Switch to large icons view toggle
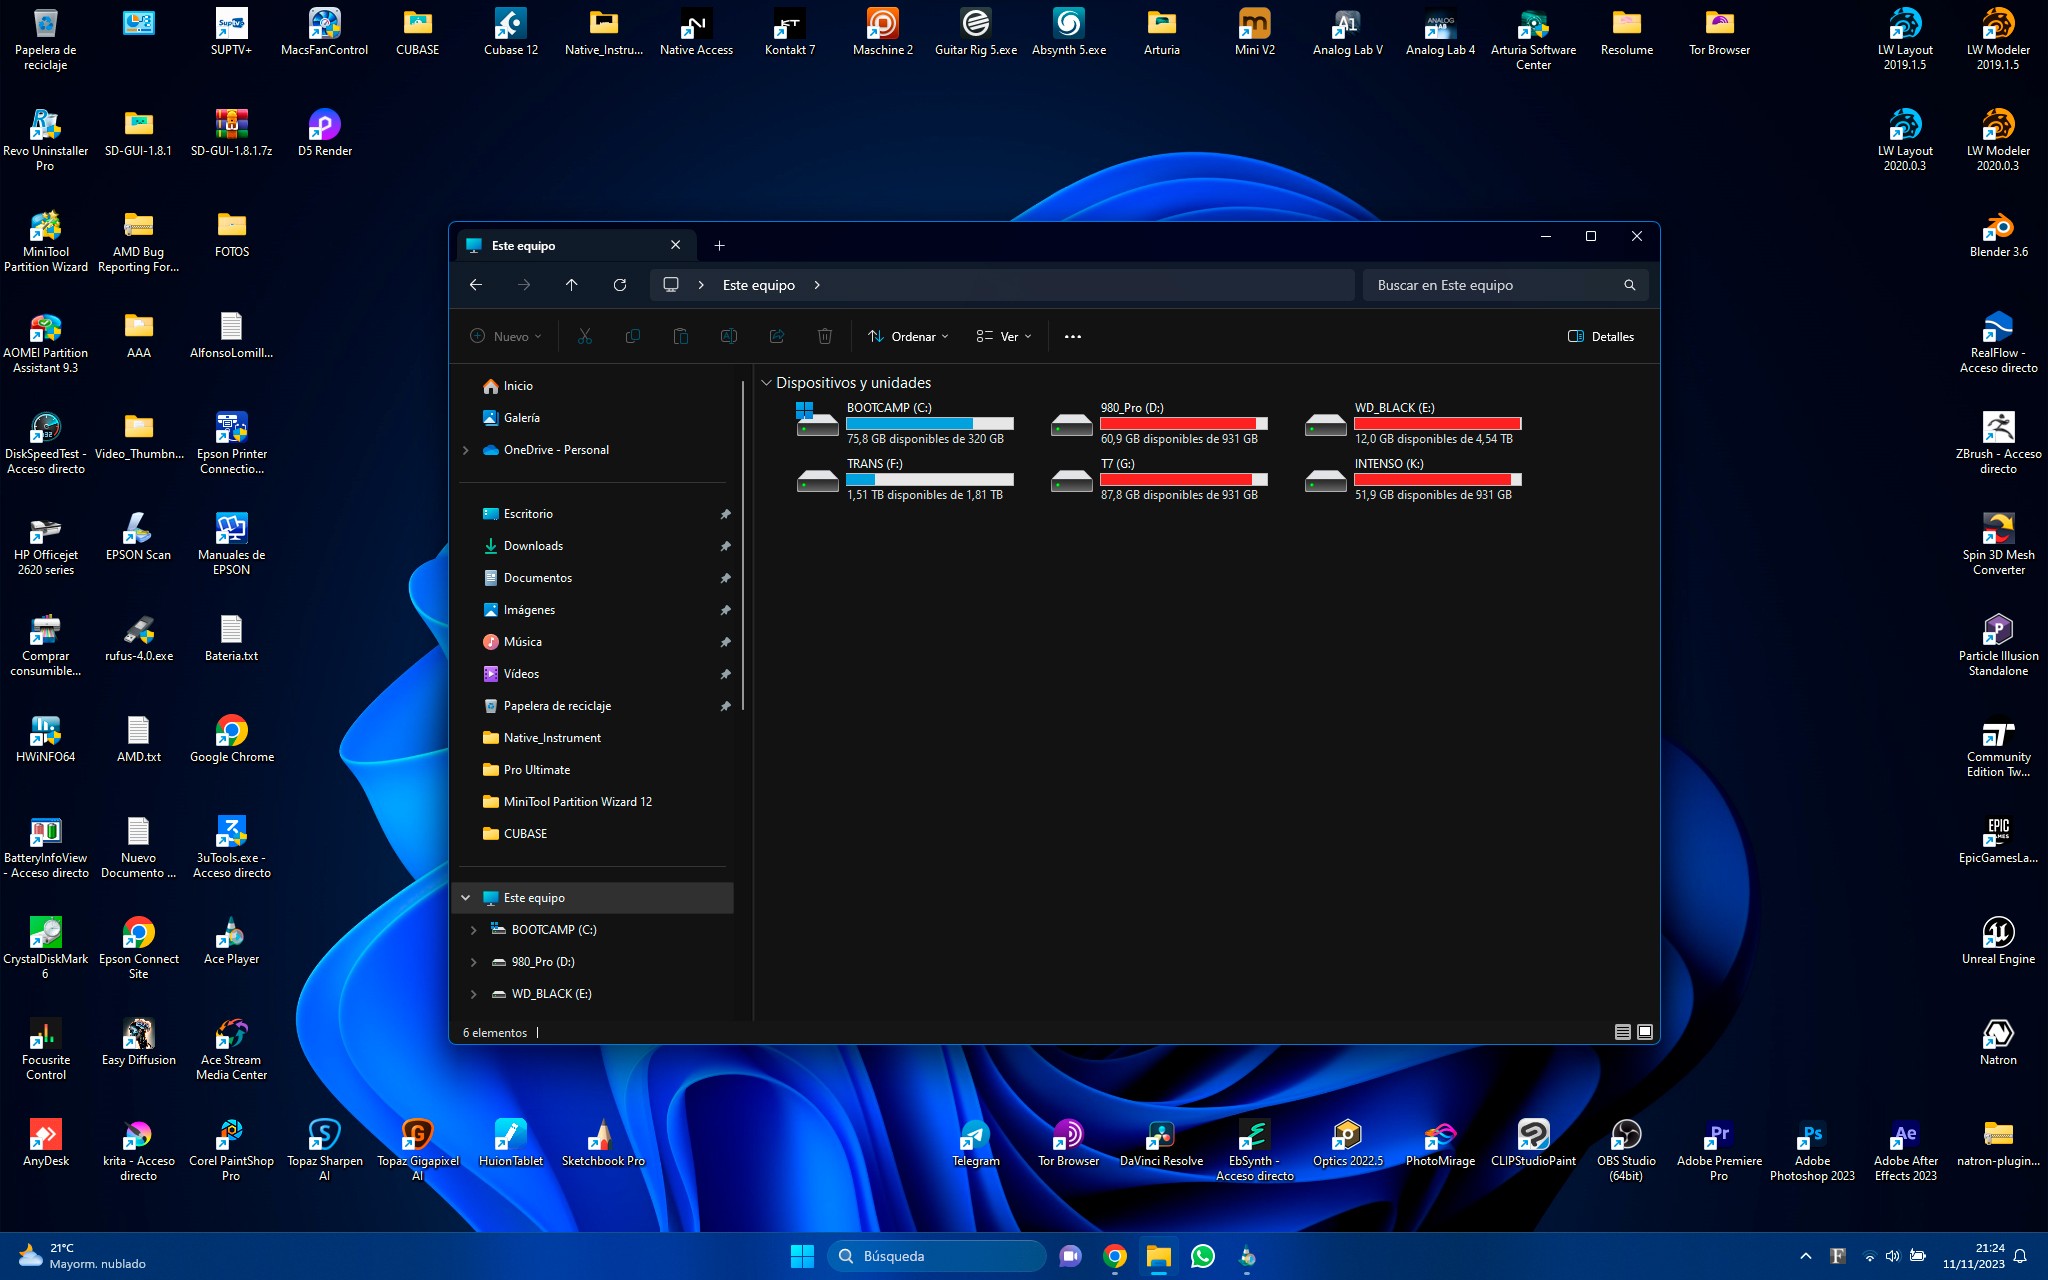Viewport: 2048px width, 1280px height. 1645,1032
